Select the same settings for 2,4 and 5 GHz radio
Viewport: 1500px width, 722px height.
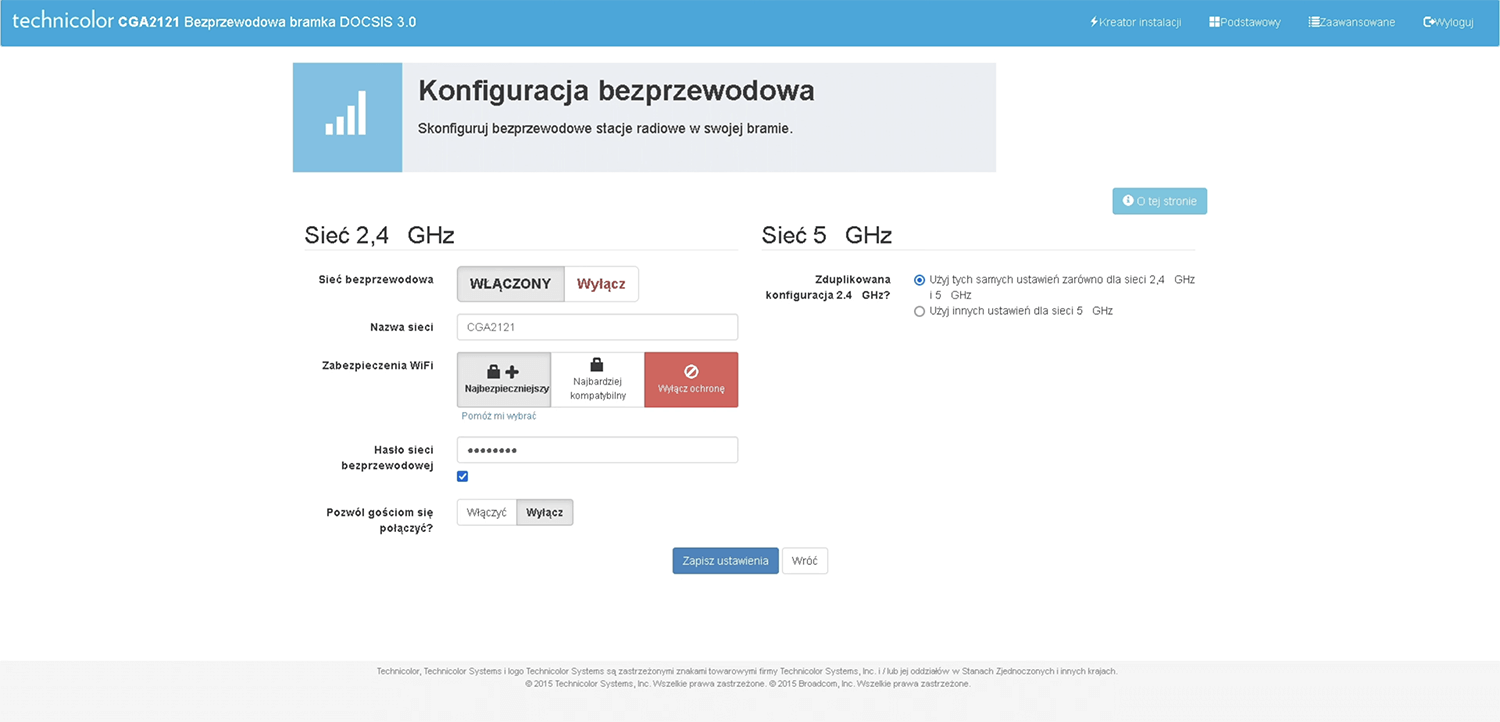coord(920,280)
